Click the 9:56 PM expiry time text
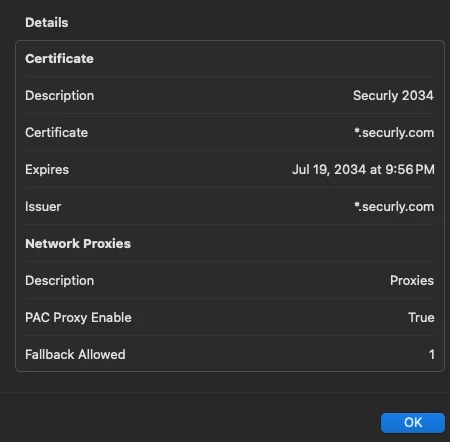The width and height of the screenshot is (450, 442). [x=410, y=170]
